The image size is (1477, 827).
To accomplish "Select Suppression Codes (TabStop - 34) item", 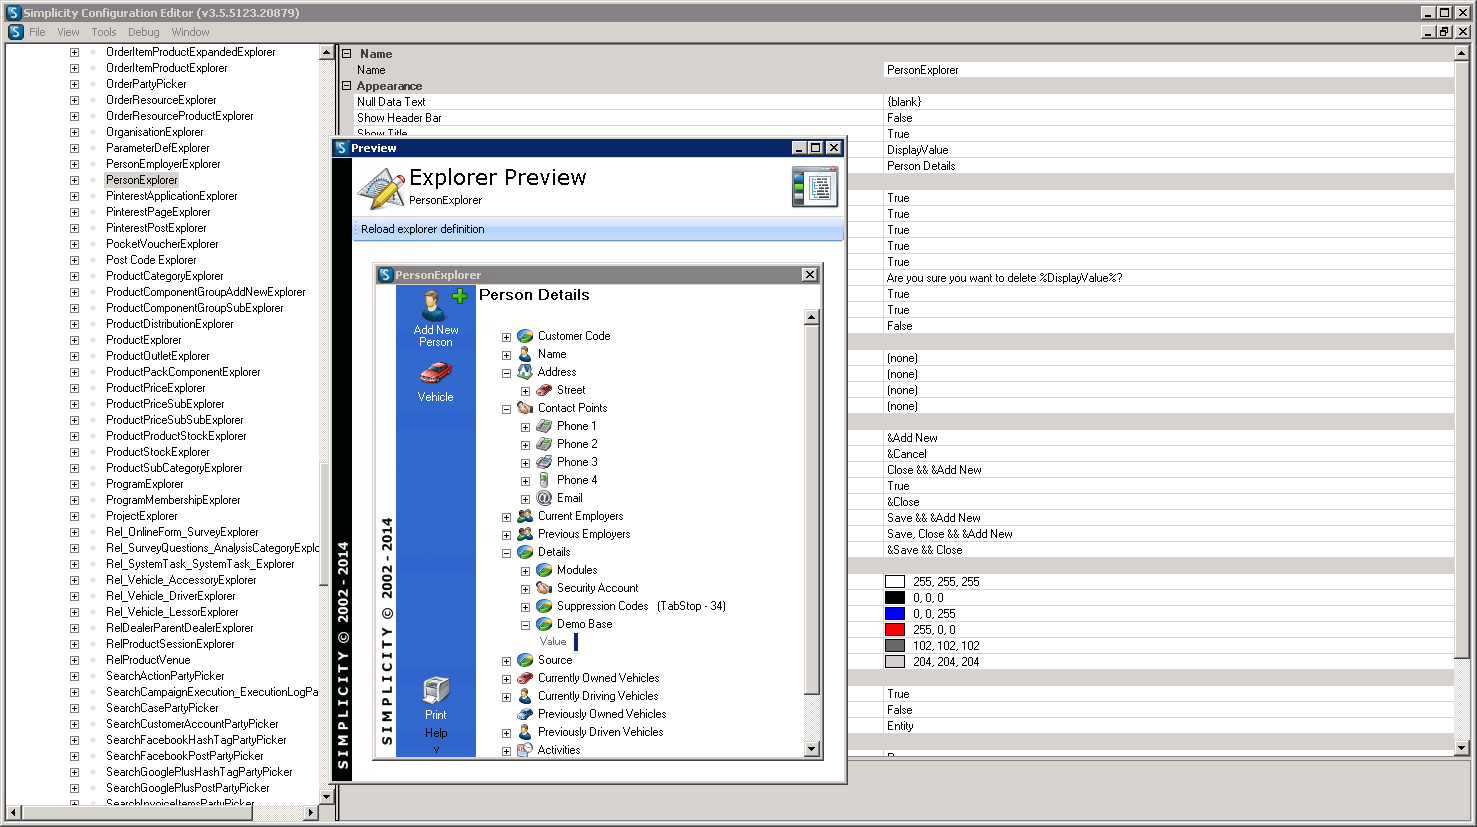I will [641, 606].
